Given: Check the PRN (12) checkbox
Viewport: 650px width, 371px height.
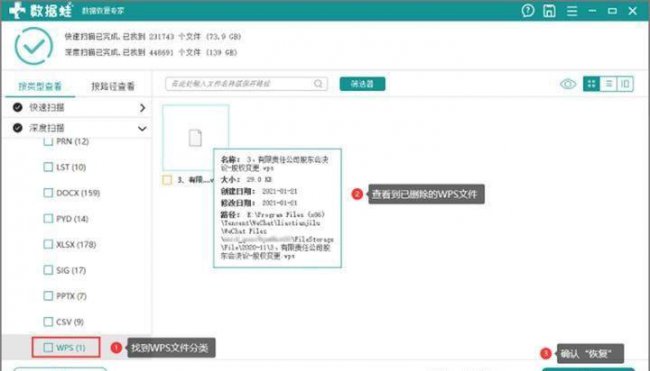Looking at the screenshot, I should pyautogui.click(x=48, y=141).
